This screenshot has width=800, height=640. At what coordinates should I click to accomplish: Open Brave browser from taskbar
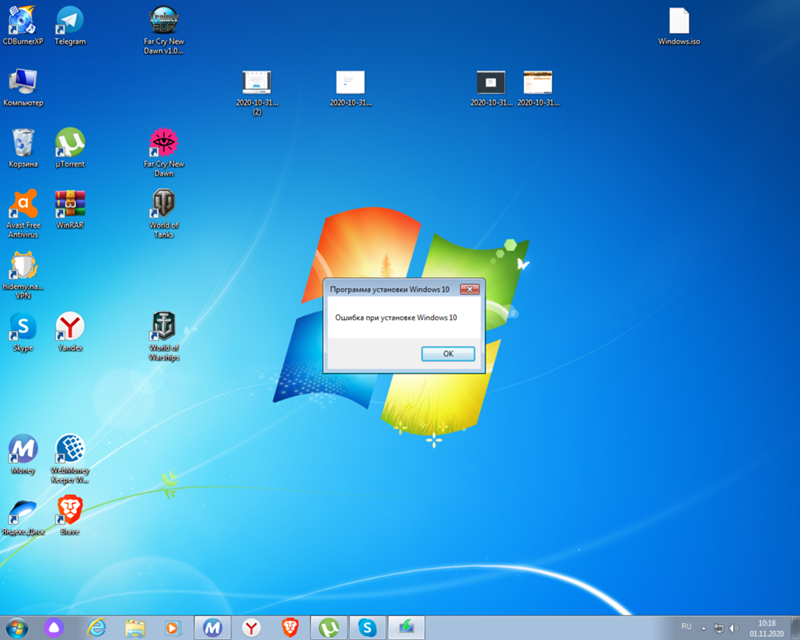(x=290, y=628)
